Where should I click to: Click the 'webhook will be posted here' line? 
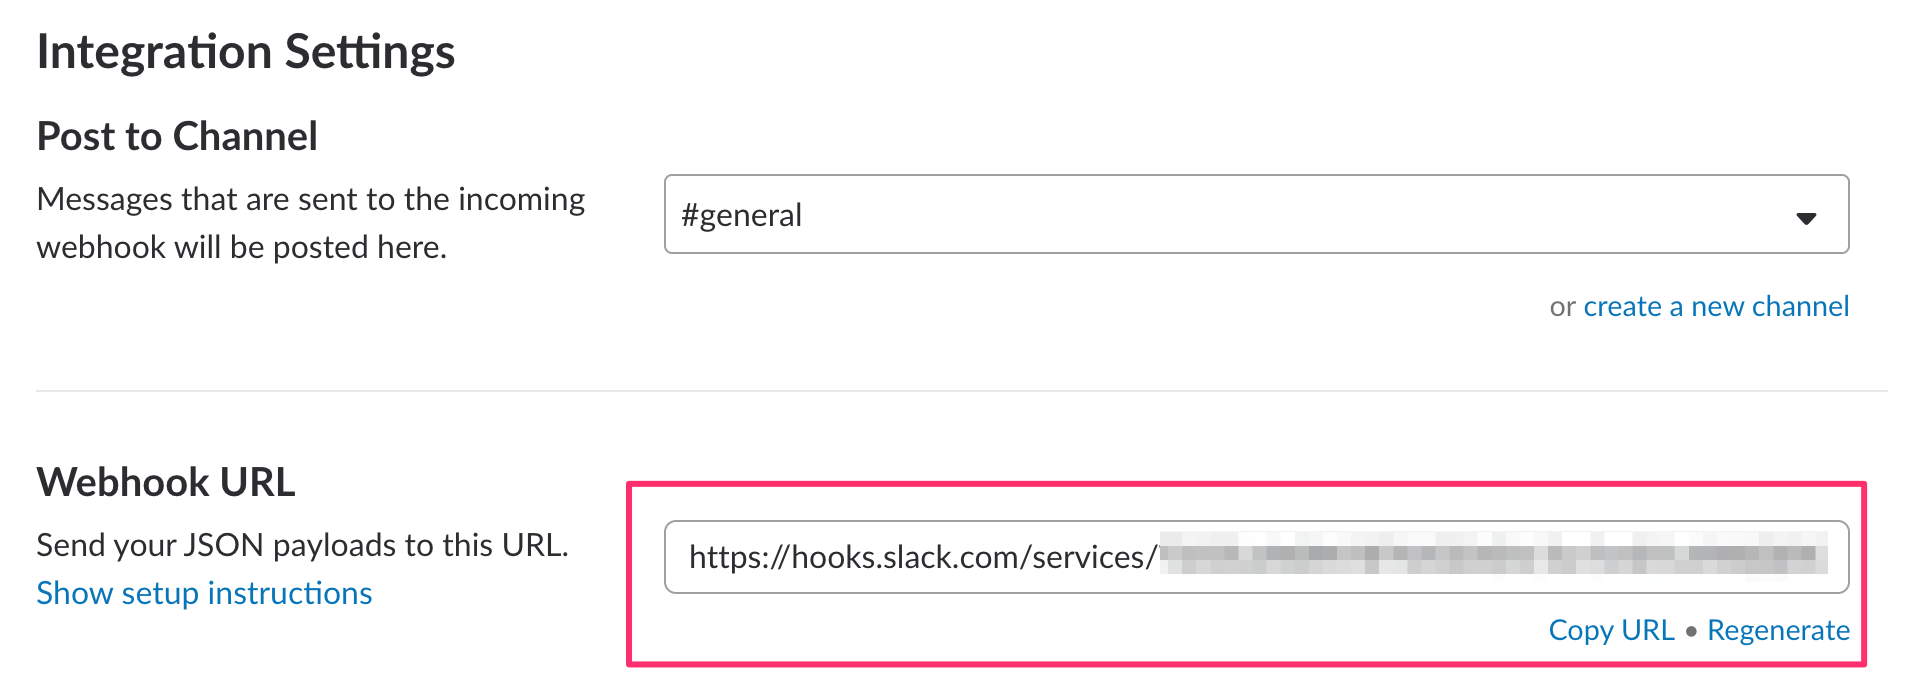coord(241,247)
